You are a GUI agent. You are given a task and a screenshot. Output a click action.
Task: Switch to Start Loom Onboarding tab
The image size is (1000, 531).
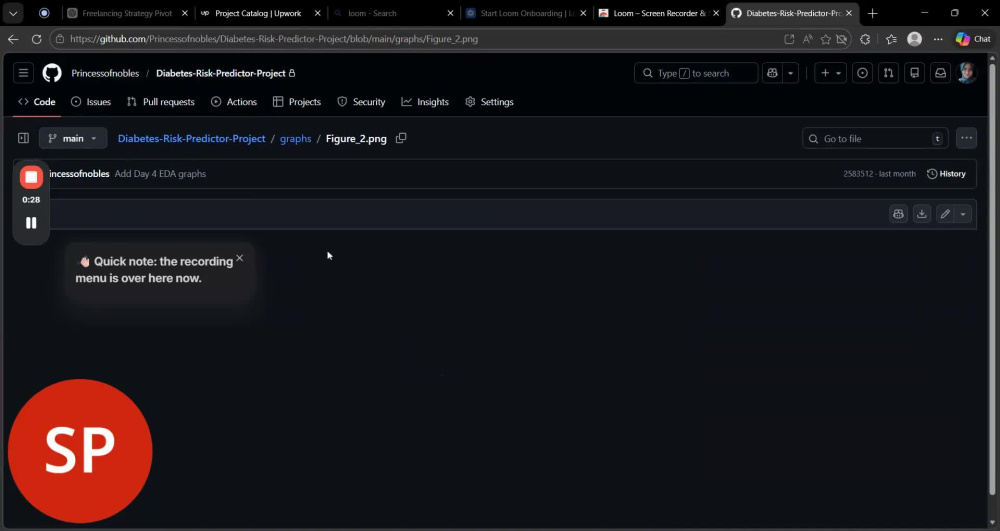point(524,13)
